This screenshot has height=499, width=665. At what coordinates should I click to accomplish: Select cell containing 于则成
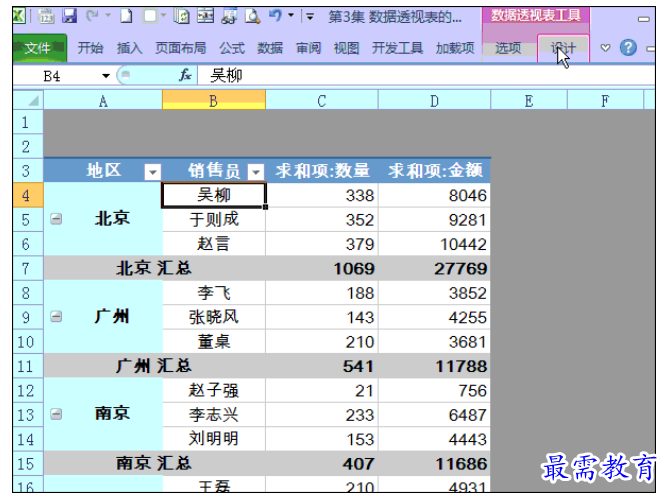(x=214, y=220)
